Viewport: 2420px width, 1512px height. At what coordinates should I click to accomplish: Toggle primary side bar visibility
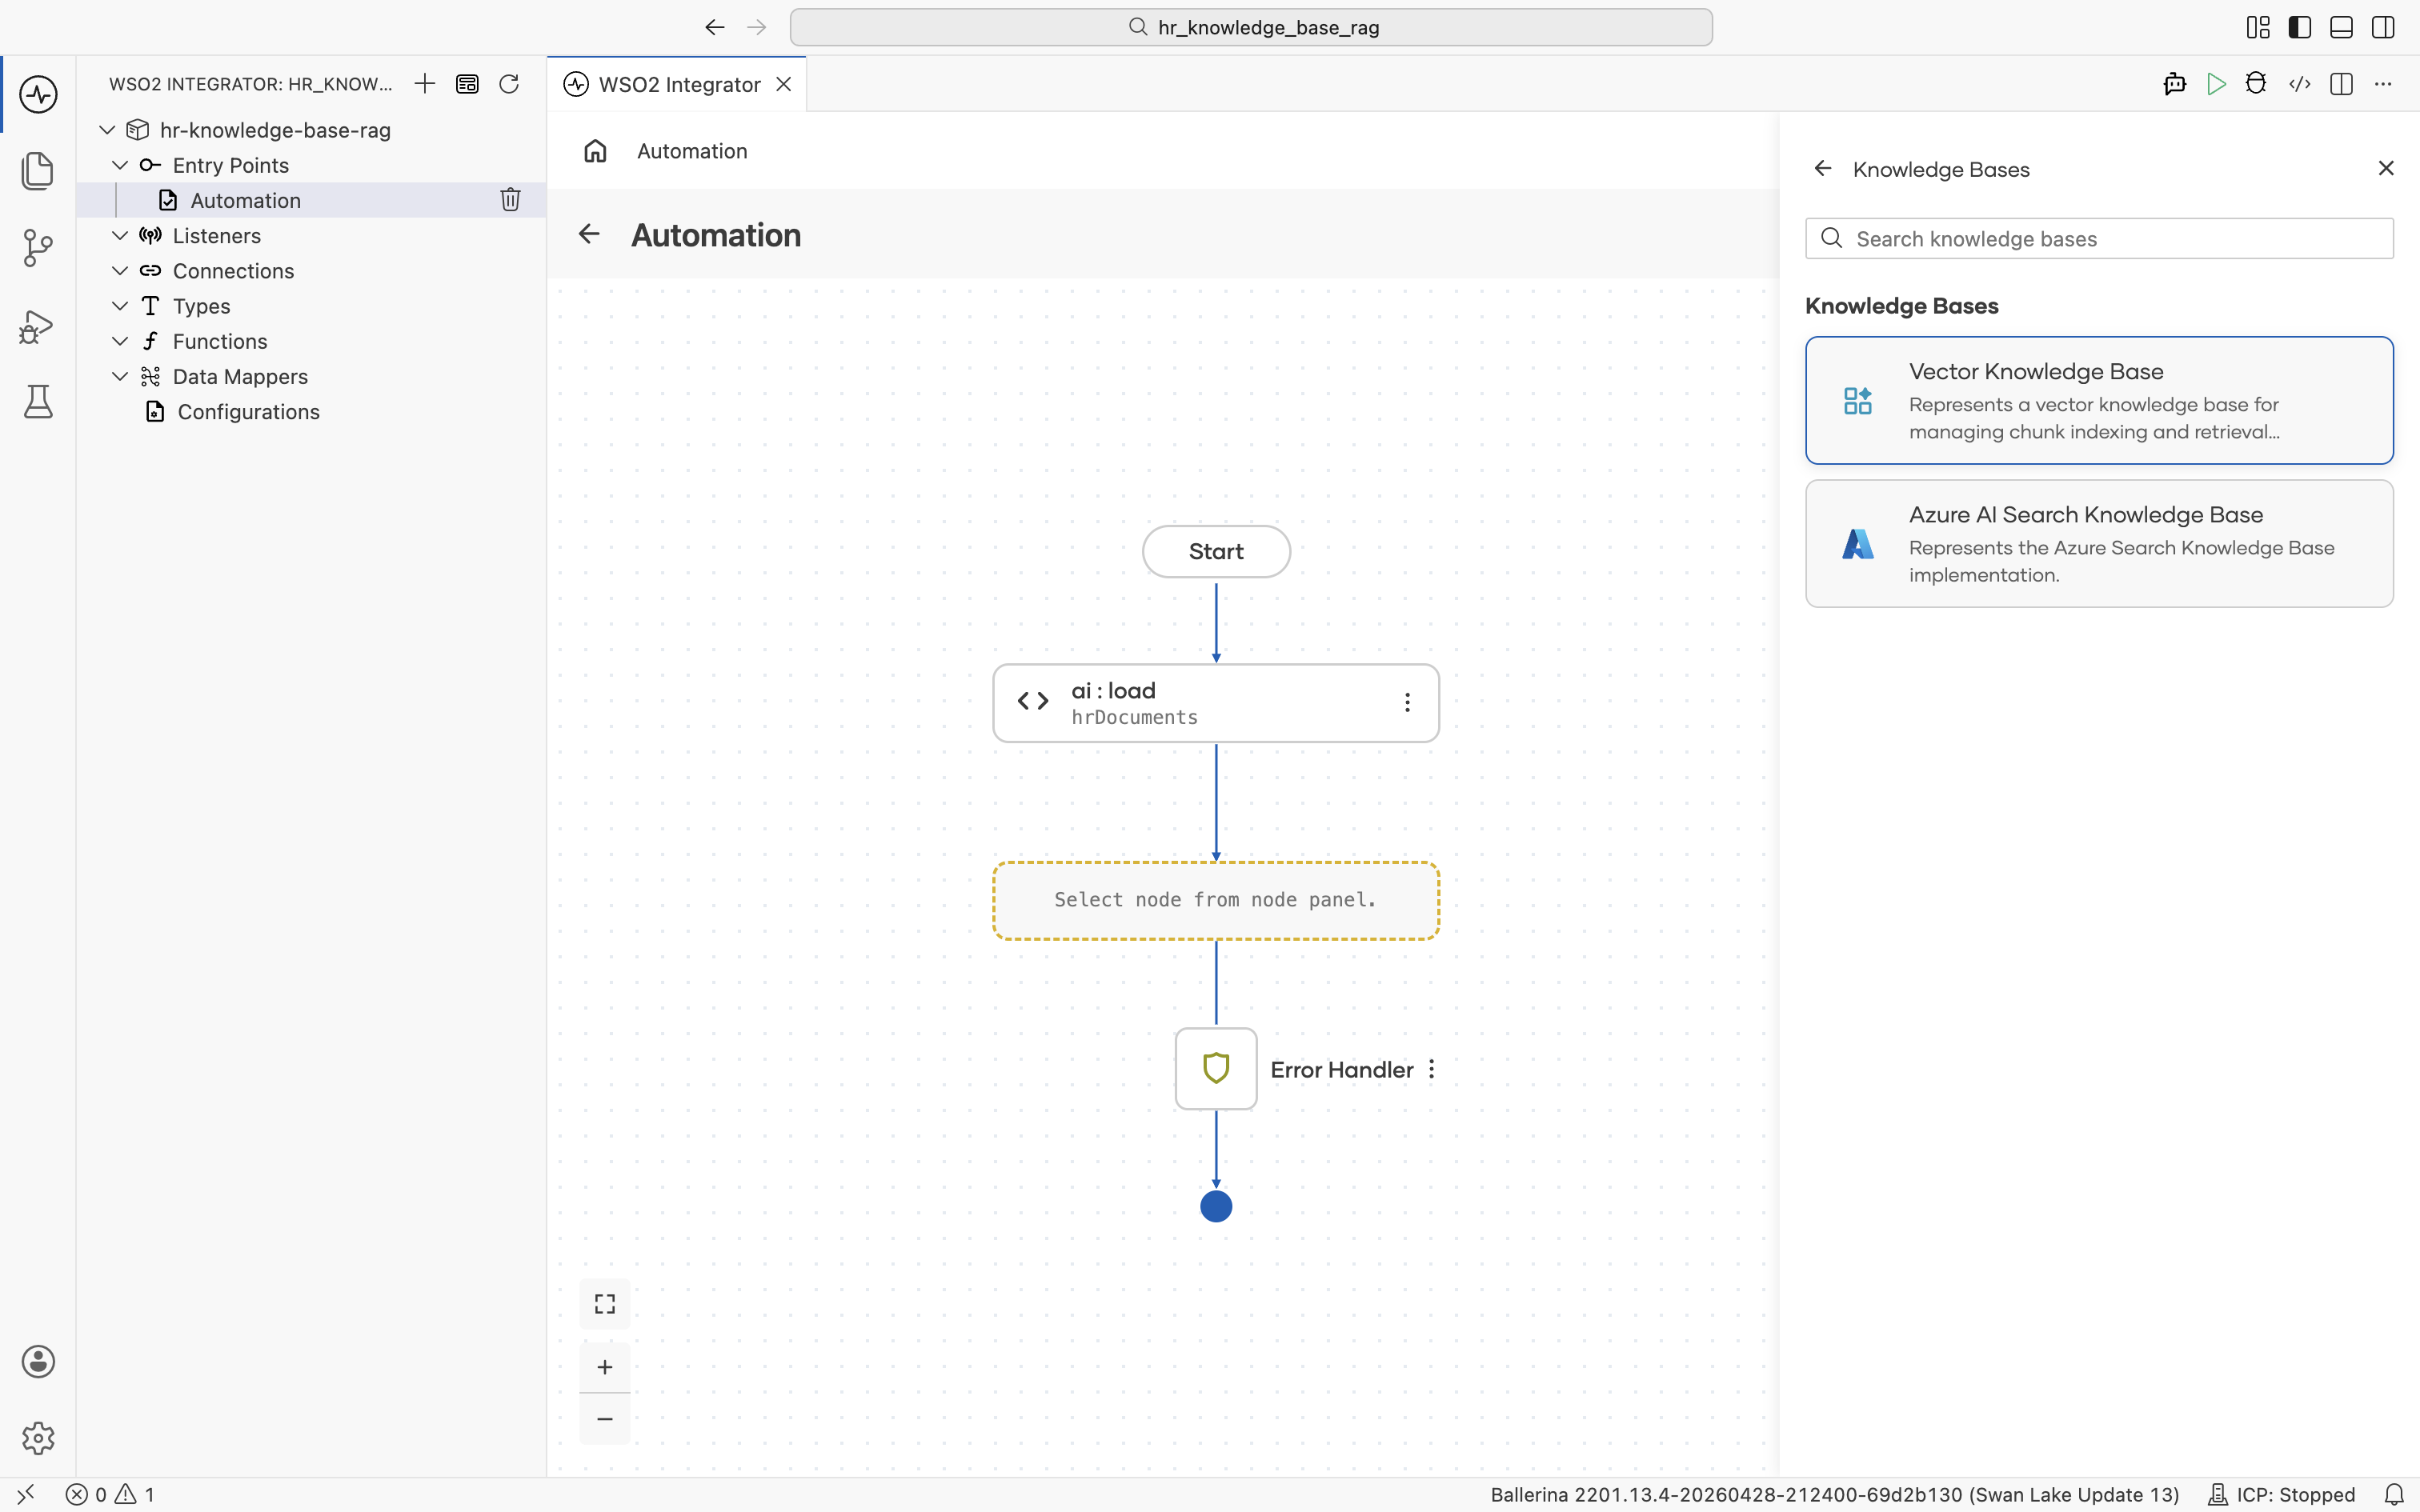pyautogui.click(x=2300, y=27)
